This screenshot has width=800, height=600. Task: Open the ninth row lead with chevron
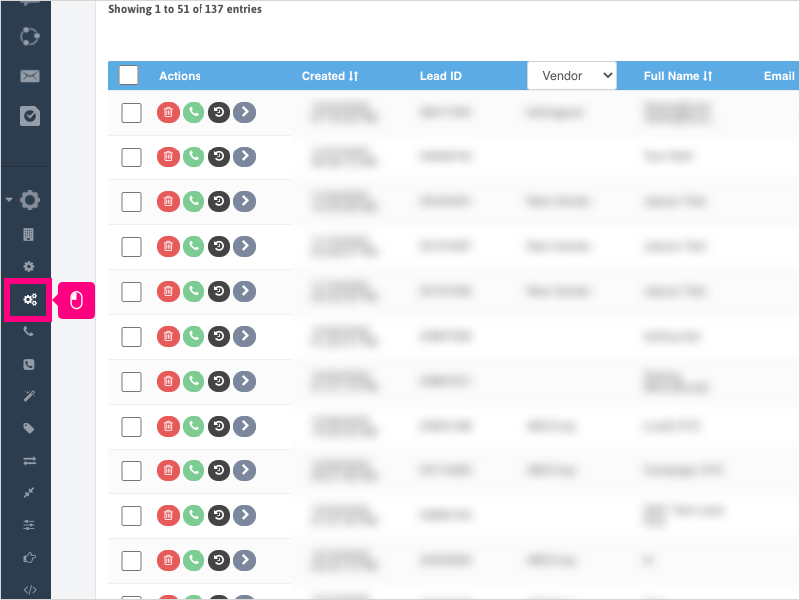[244, 470]
